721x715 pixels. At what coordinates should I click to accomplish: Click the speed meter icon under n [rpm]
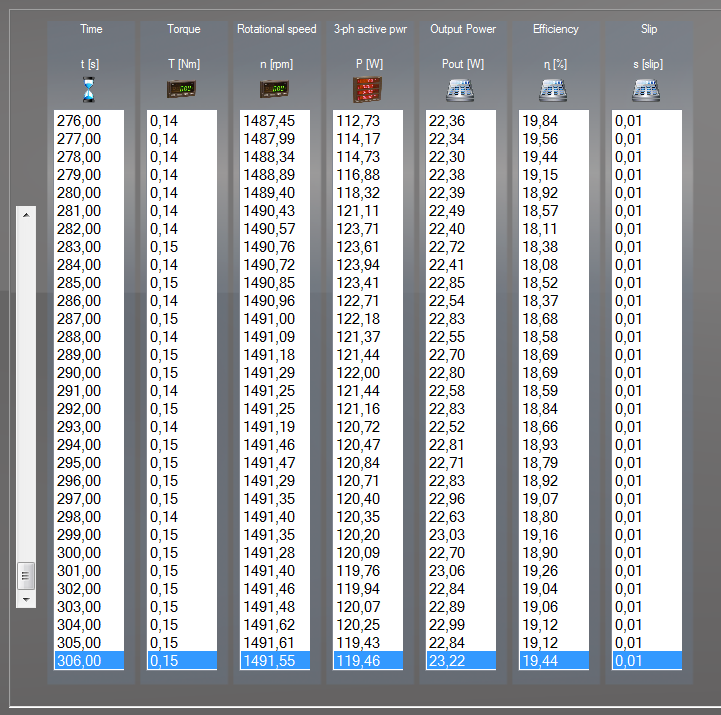click(x=274, y=89)
